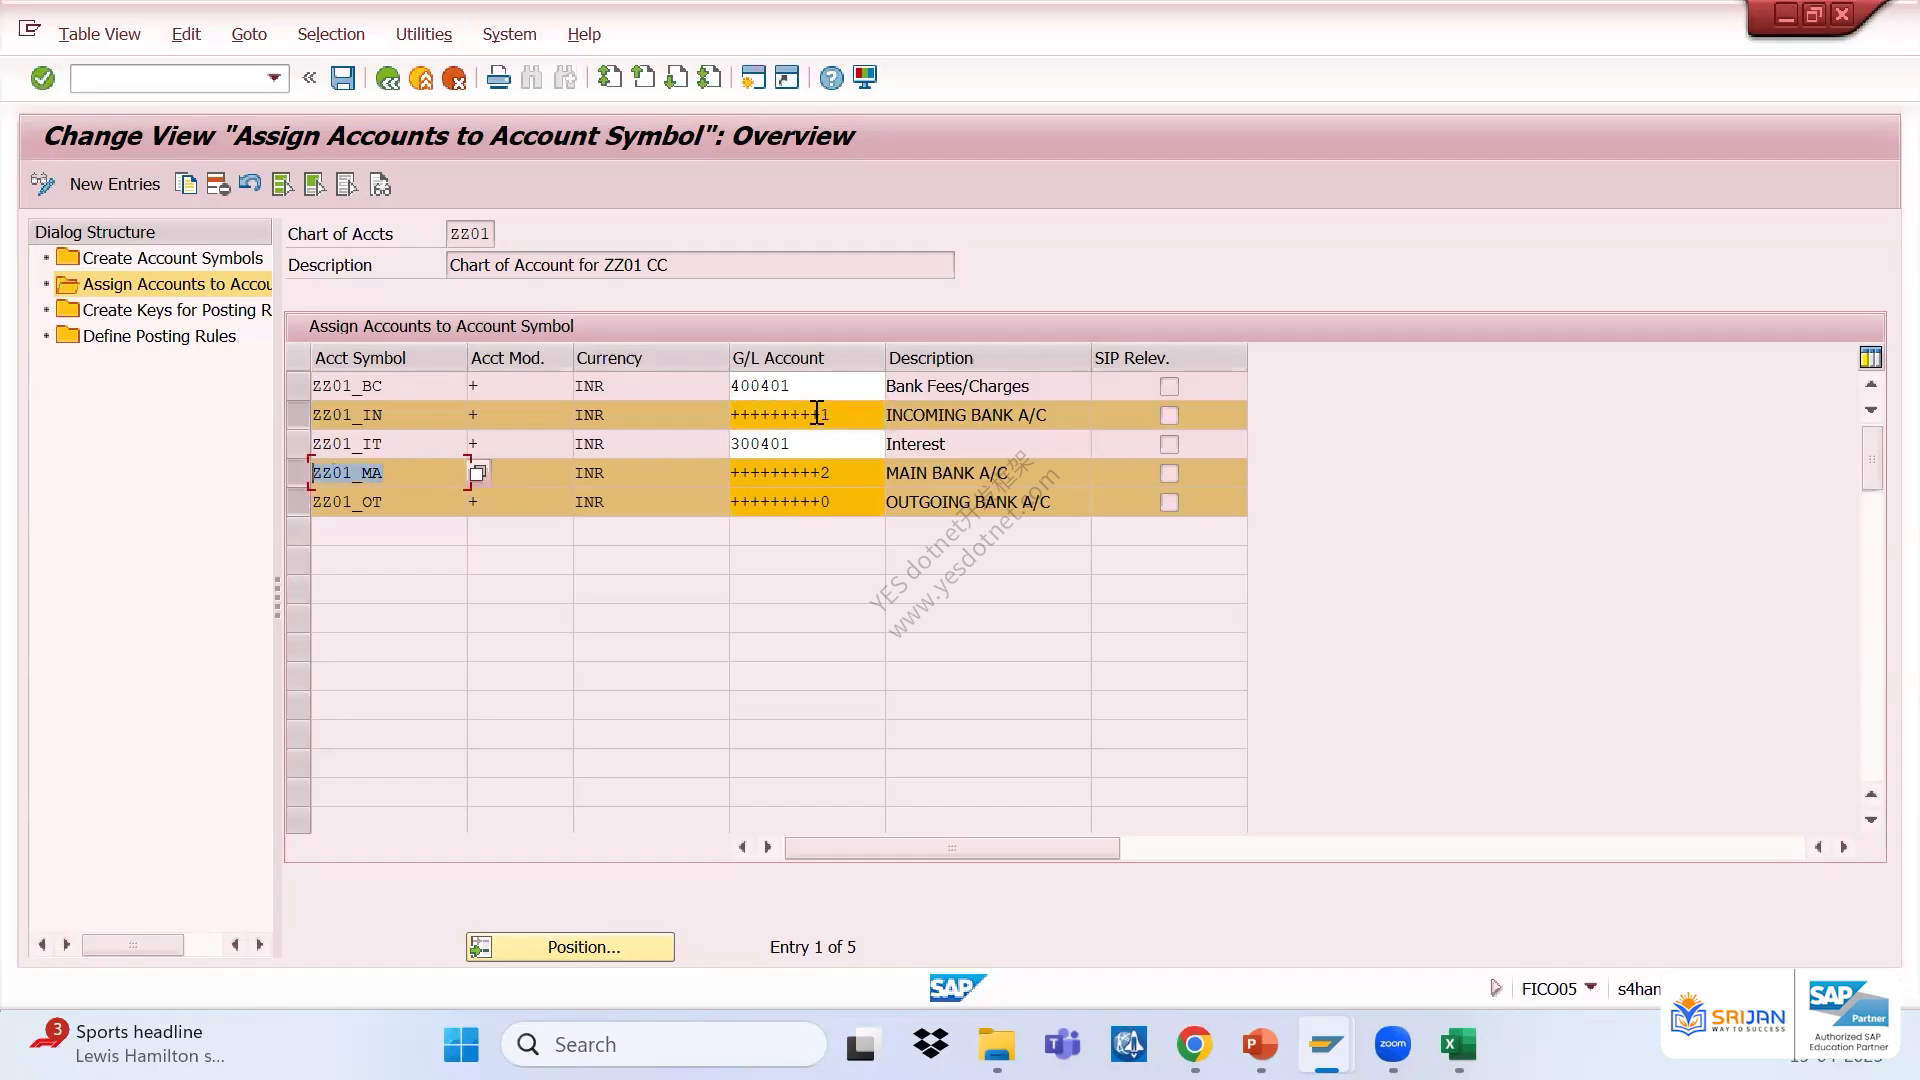Click the Copy As icon next to New Entries
1920x1080 pixels.
[x=186, y=184]
